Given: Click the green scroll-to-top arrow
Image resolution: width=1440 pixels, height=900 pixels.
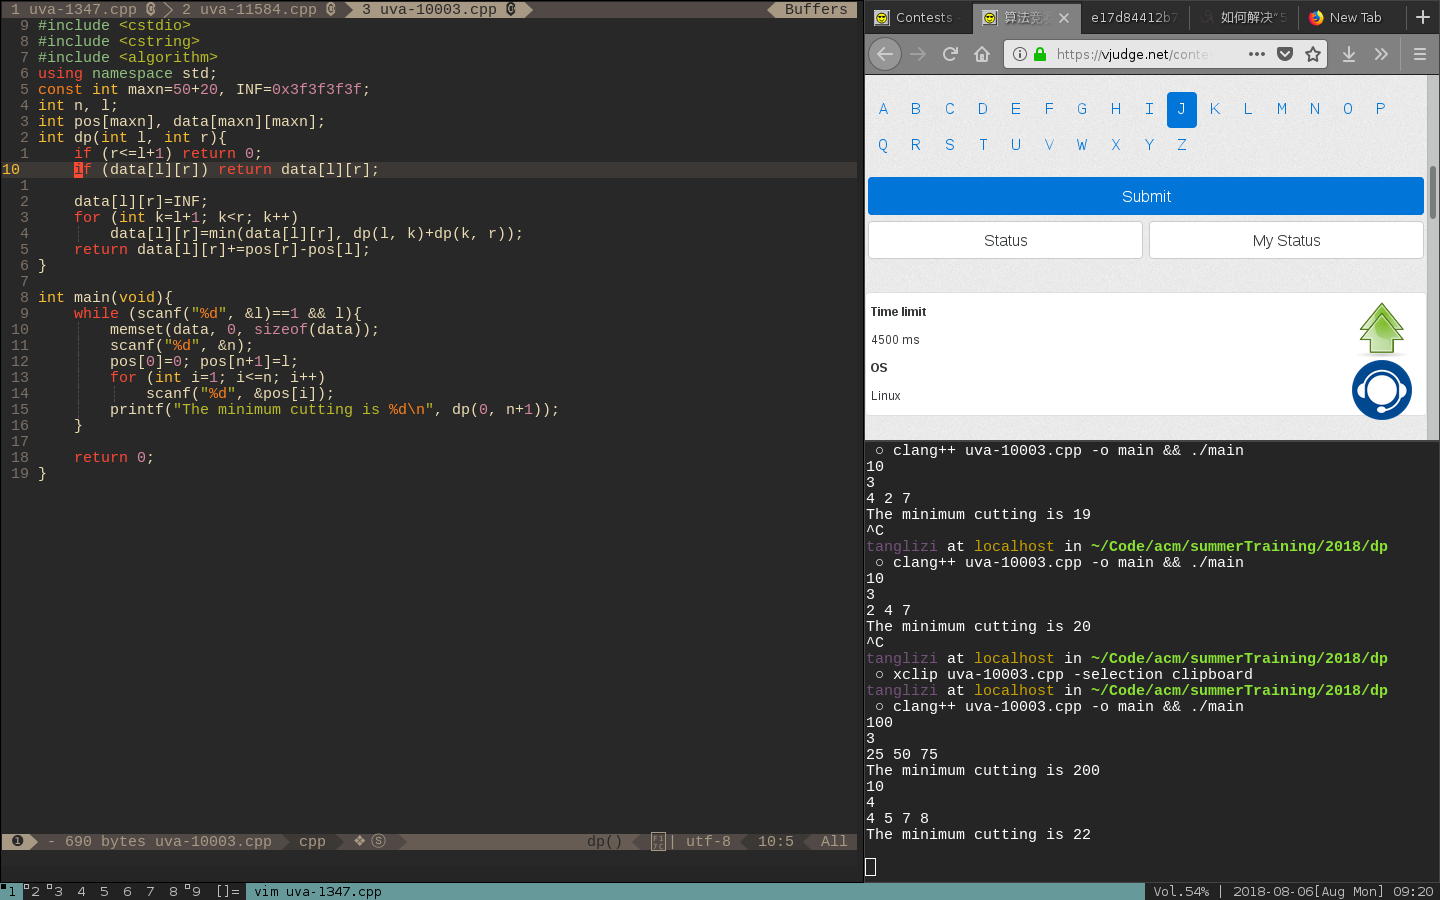Looking at the screenshot, I should pyautogui.click(x=1381, y=328).
